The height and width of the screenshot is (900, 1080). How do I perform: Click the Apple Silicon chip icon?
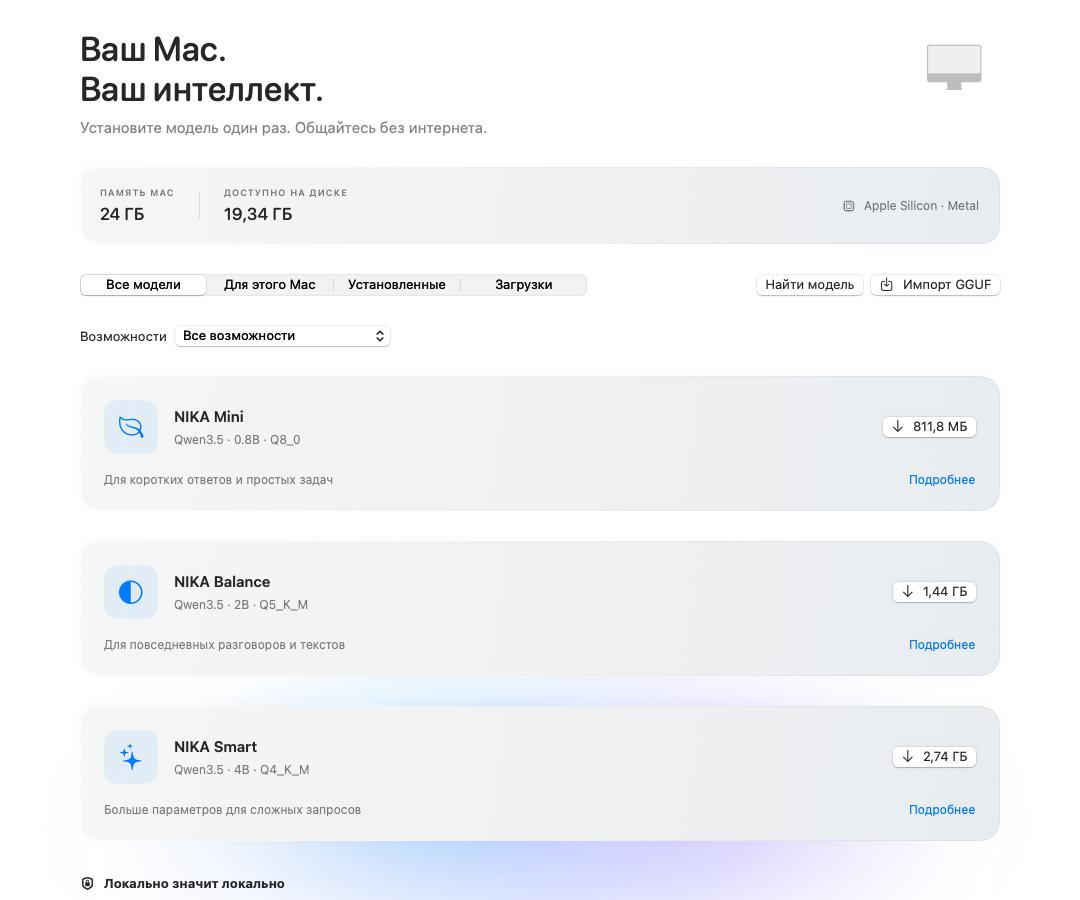pos(849,206)
